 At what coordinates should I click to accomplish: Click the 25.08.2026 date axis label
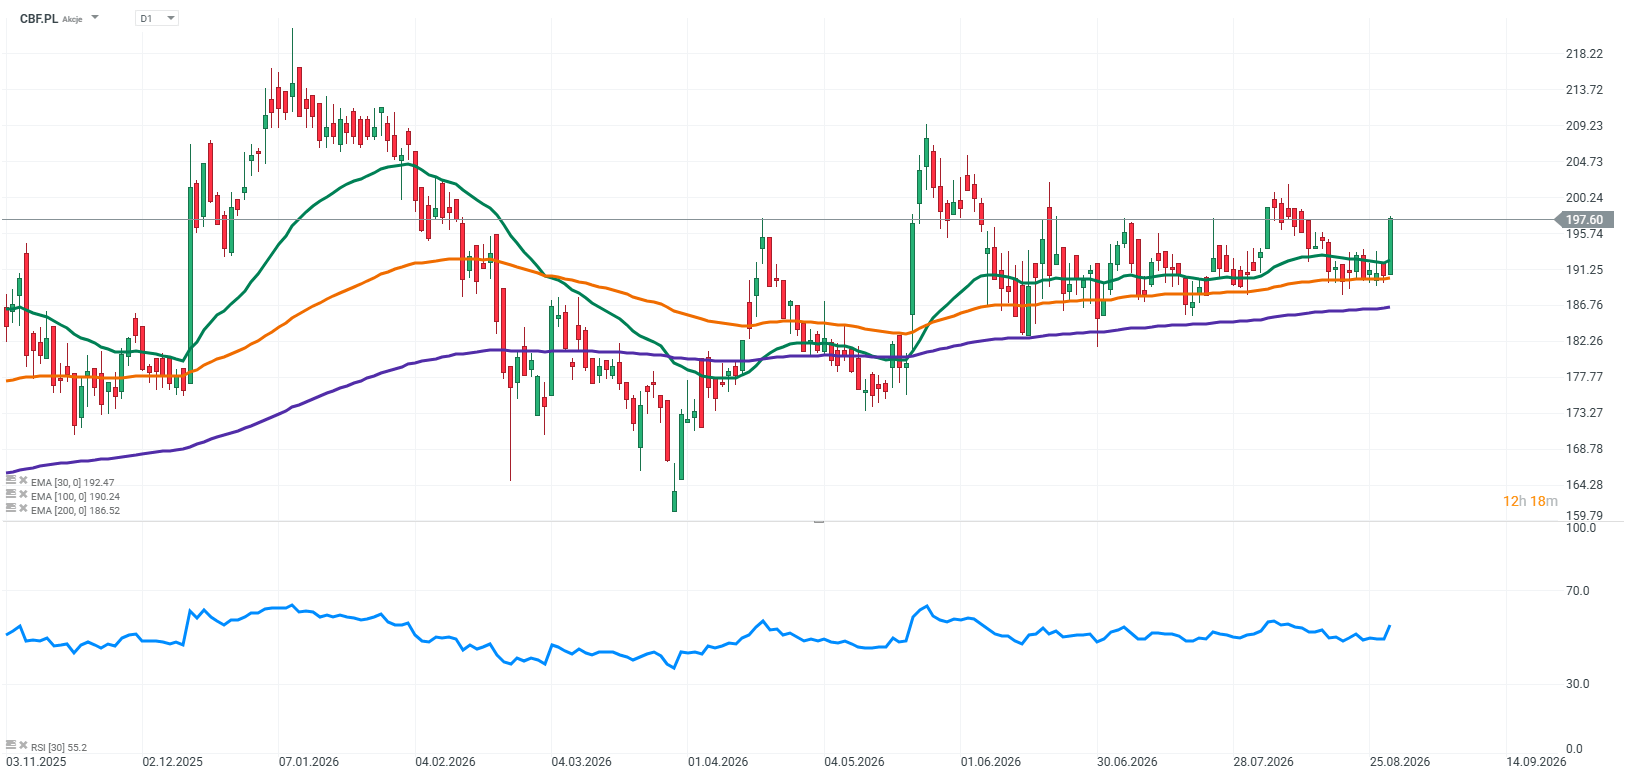coord(1400,762)
